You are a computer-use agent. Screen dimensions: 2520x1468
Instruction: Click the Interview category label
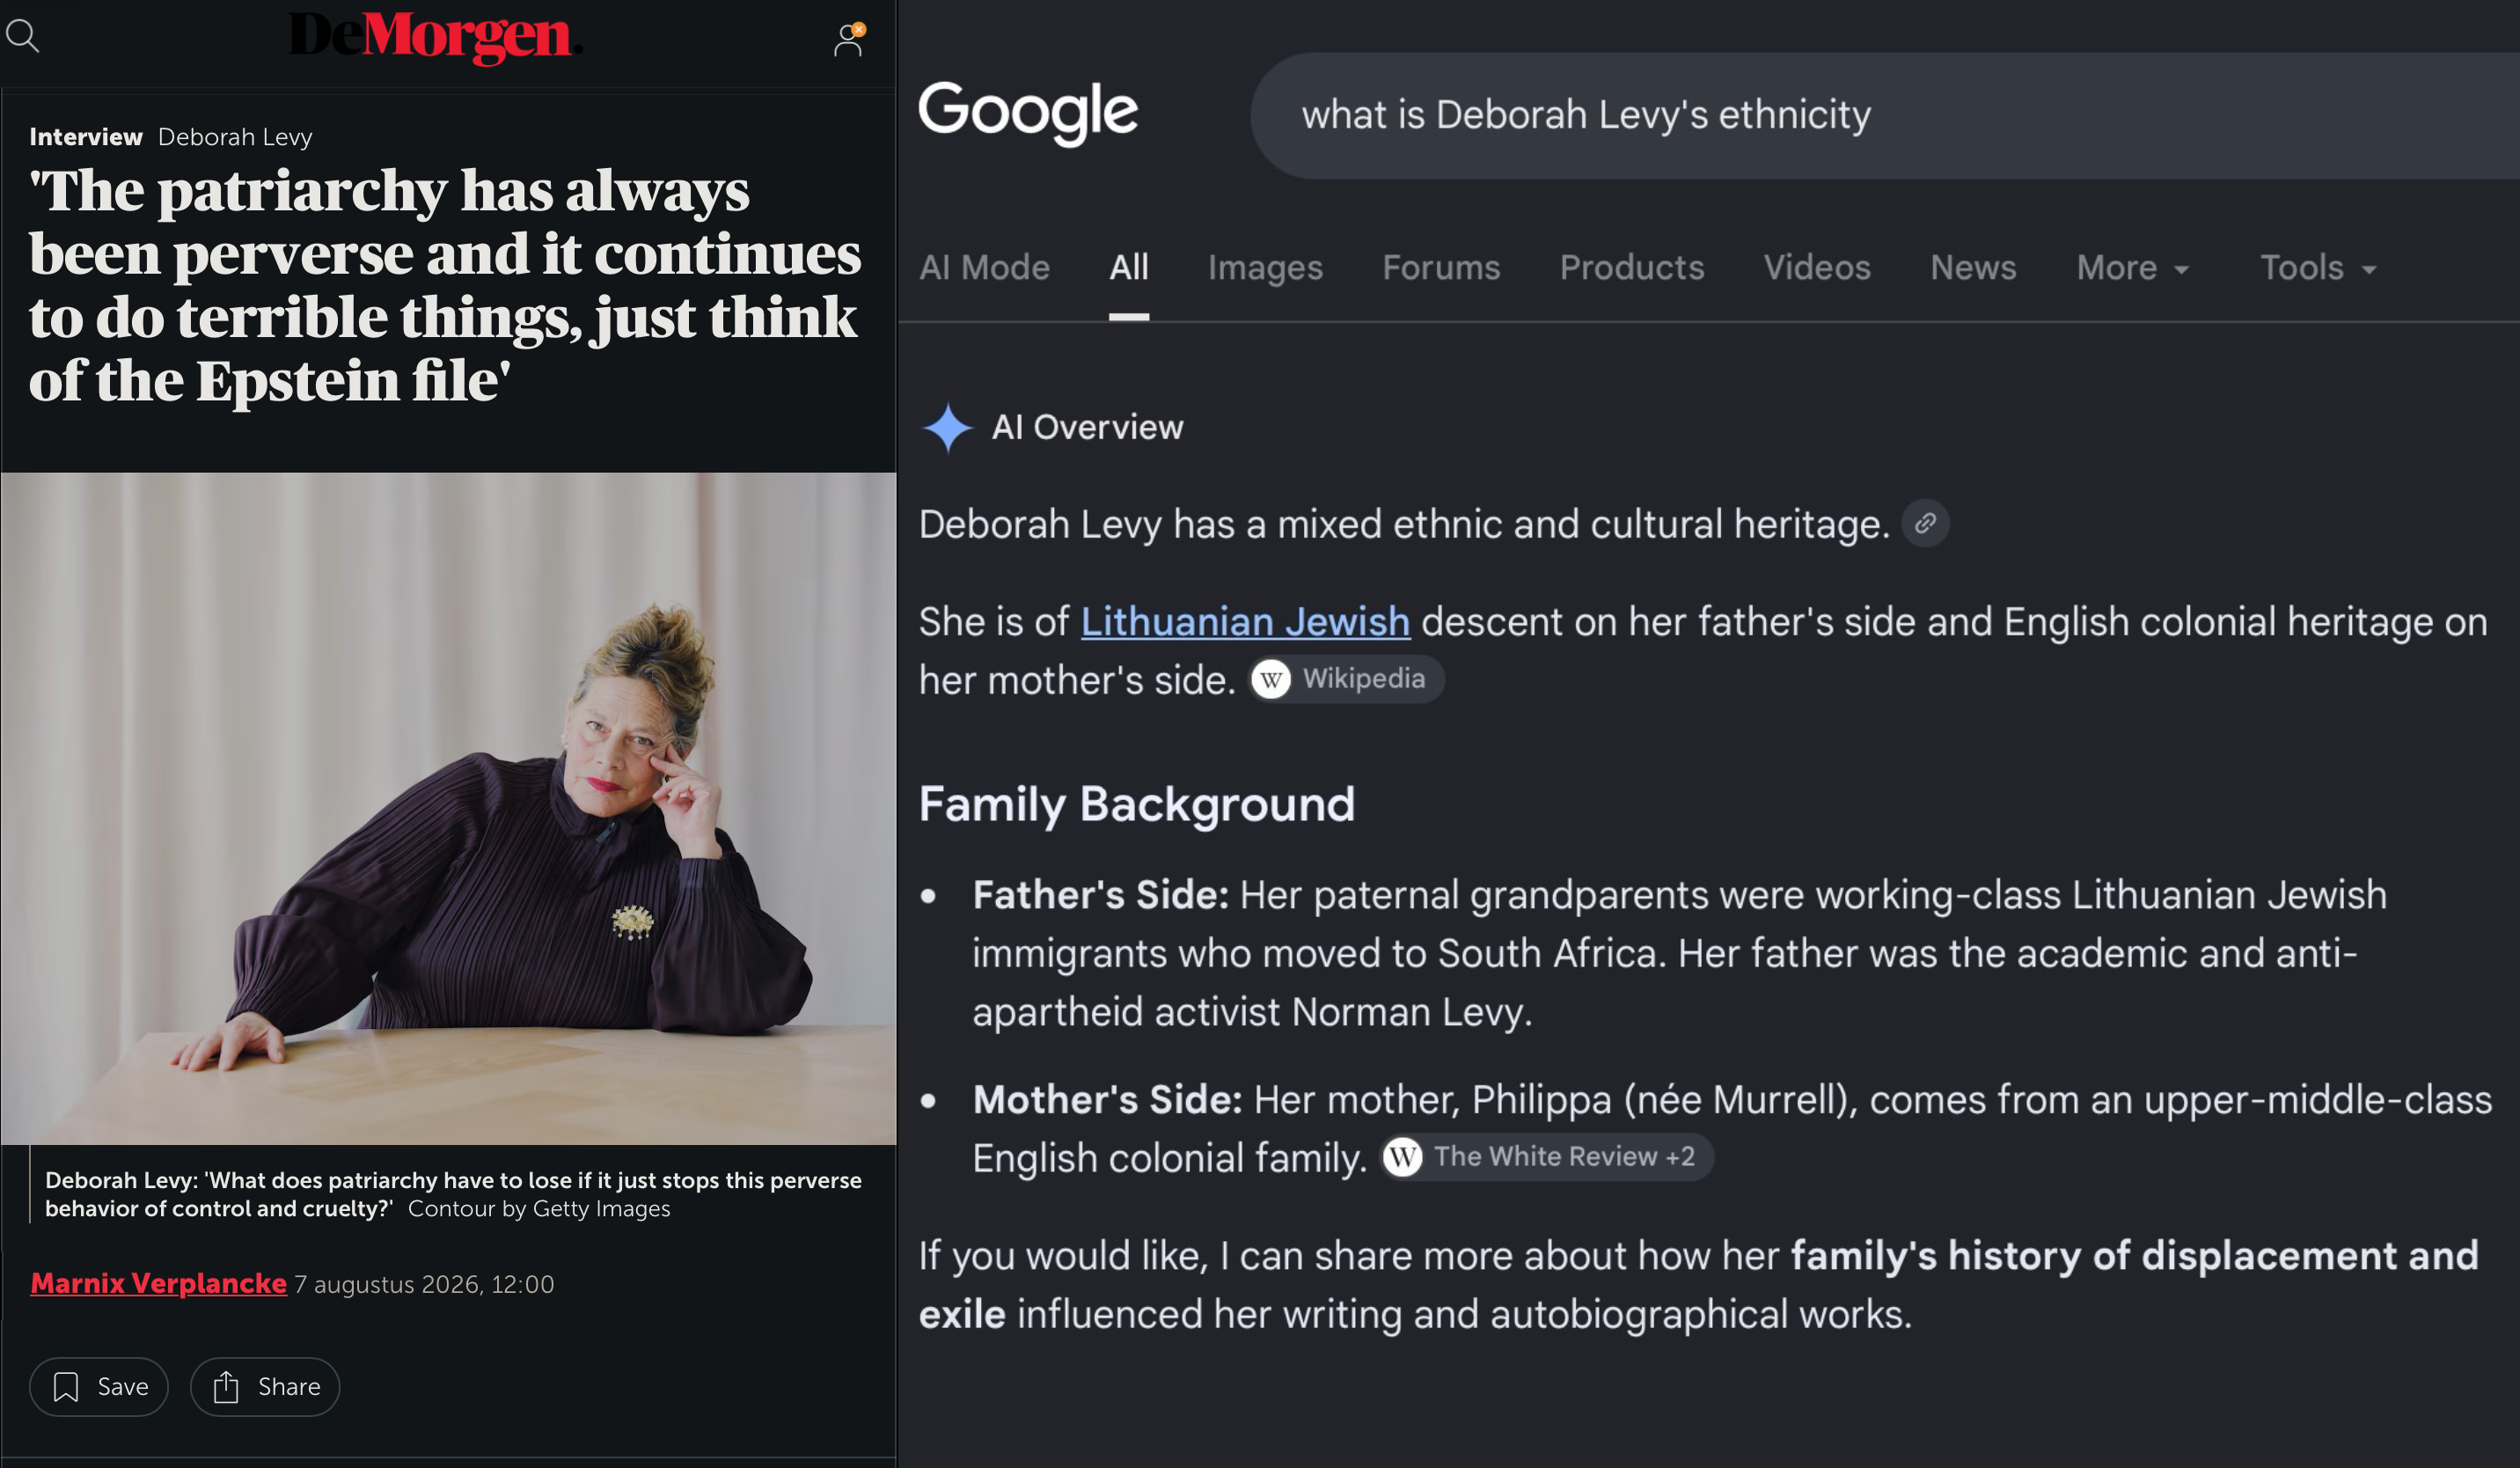[x=86, y=137]
